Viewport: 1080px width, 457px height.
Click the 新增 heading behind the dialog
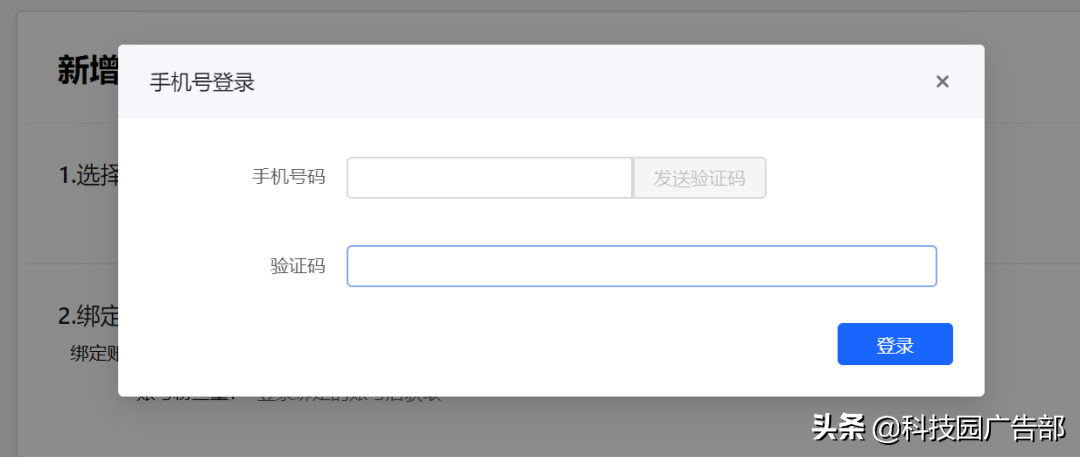click(x=87, y=71)
